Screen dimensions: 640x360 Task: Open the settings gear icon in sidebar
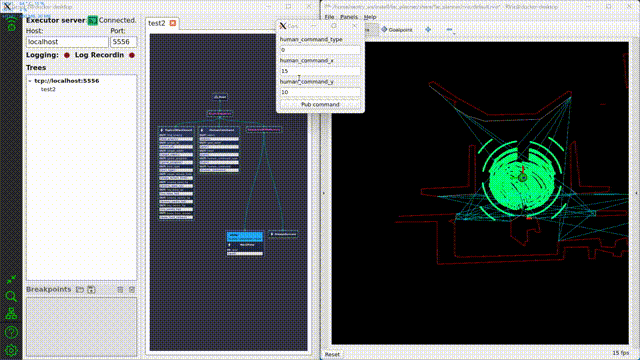point(11,350)
